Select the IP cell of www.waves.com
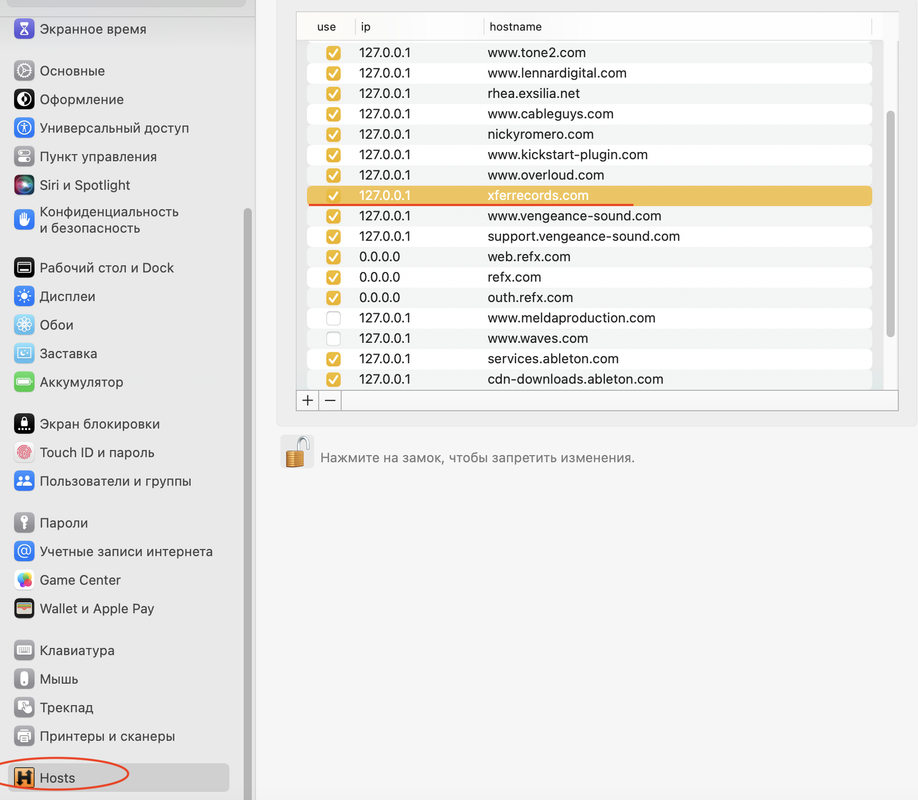The height and width of the screenshot is (800, 918). coord(385,339)
